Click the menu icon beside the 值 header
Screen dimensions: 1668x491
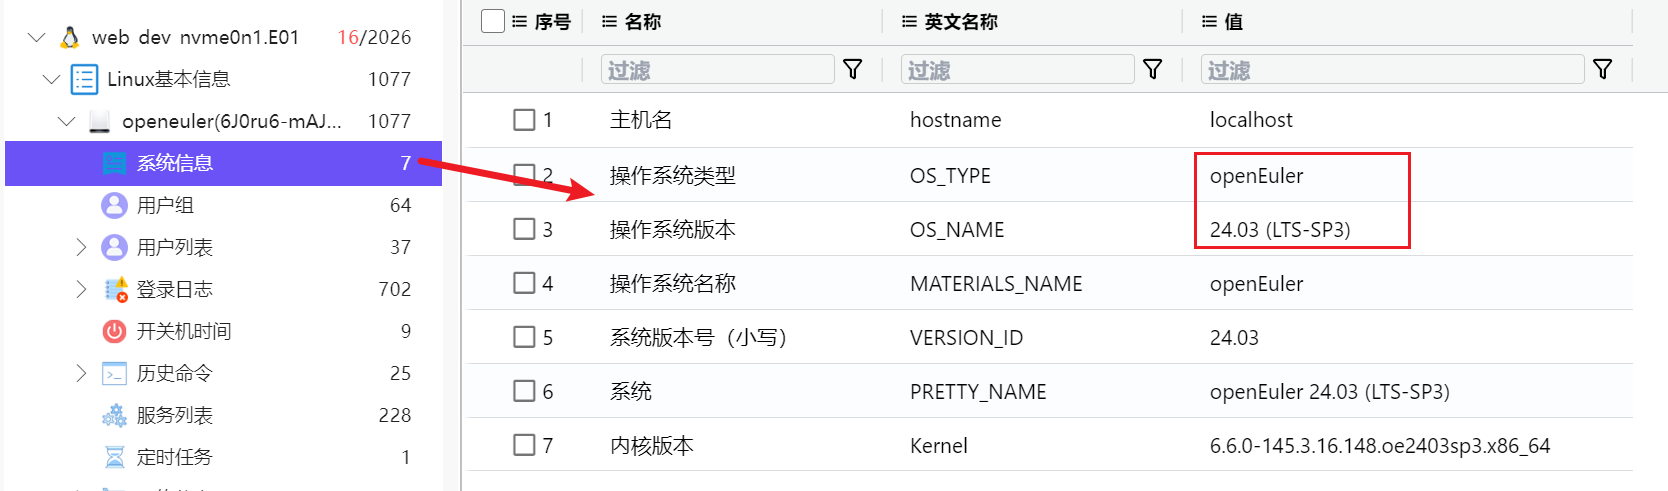(x=1209, y=21)
